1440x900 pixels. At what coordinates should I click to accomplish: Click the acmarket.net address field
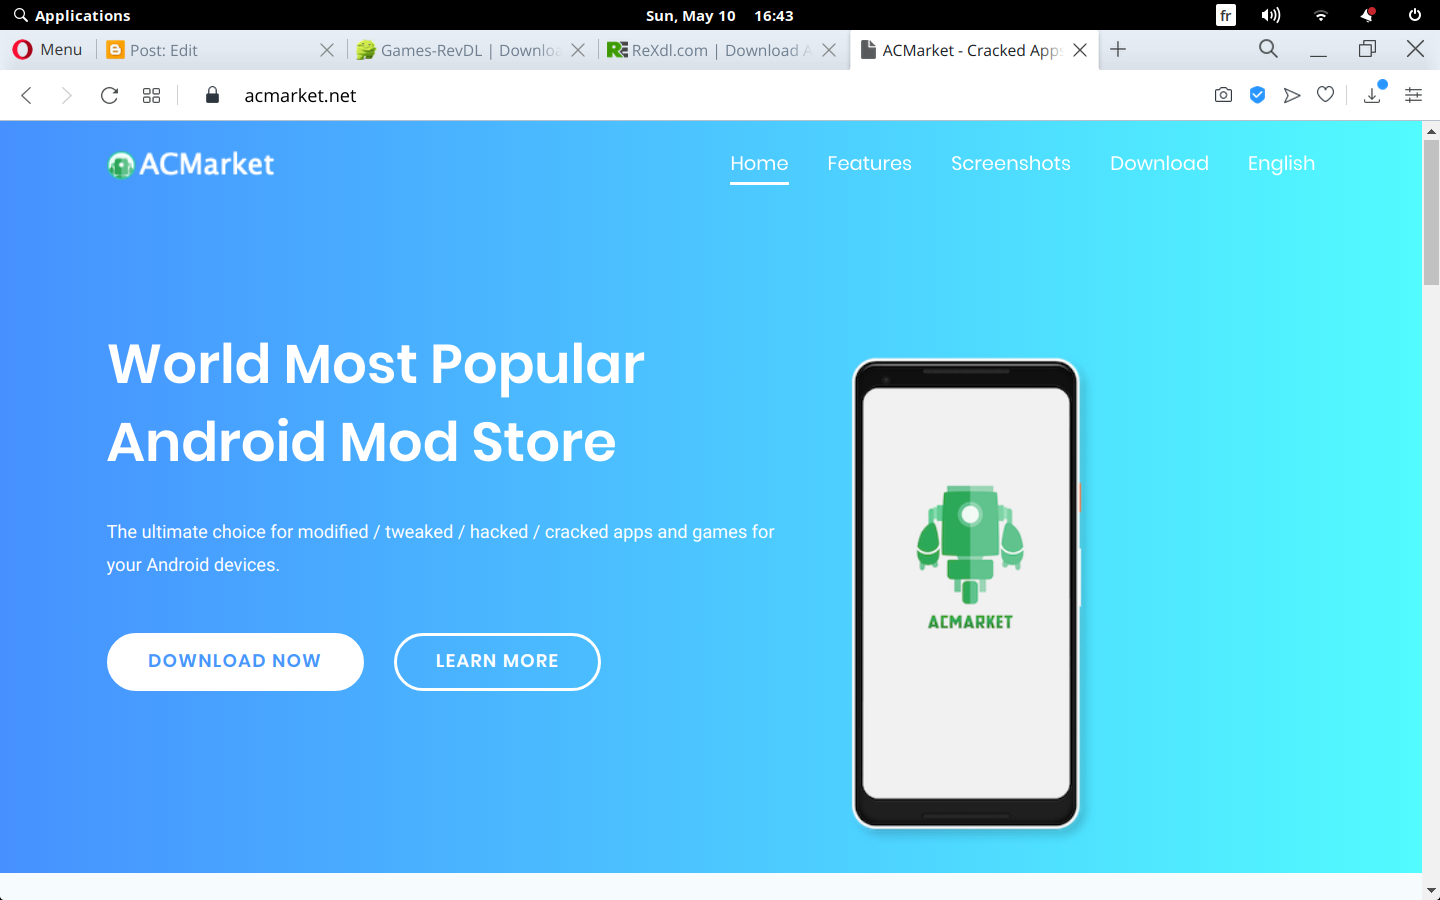(700, 96)
